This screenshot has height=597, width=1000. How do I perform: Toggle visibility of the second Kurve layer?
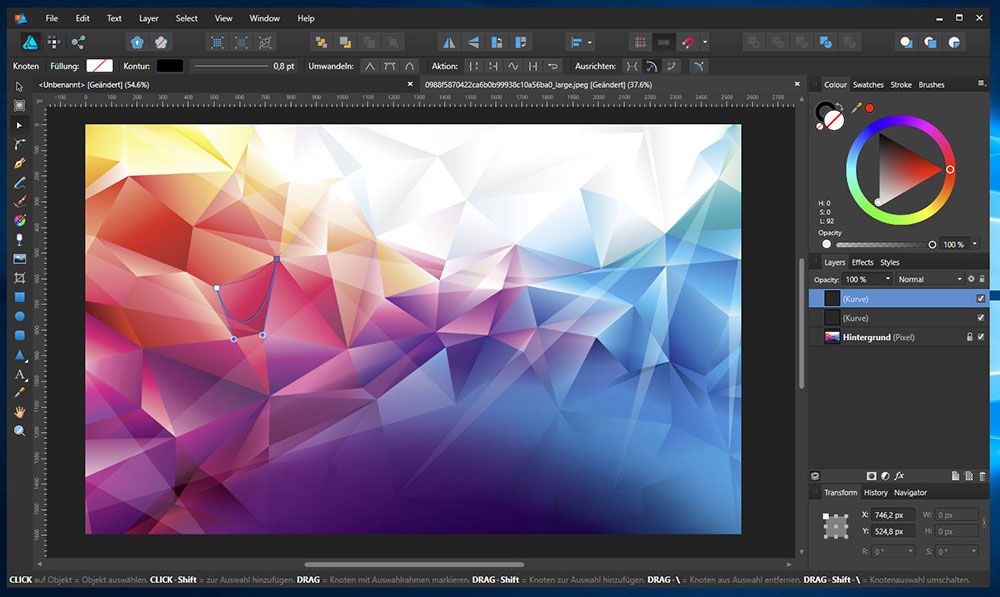coord(980,317)
